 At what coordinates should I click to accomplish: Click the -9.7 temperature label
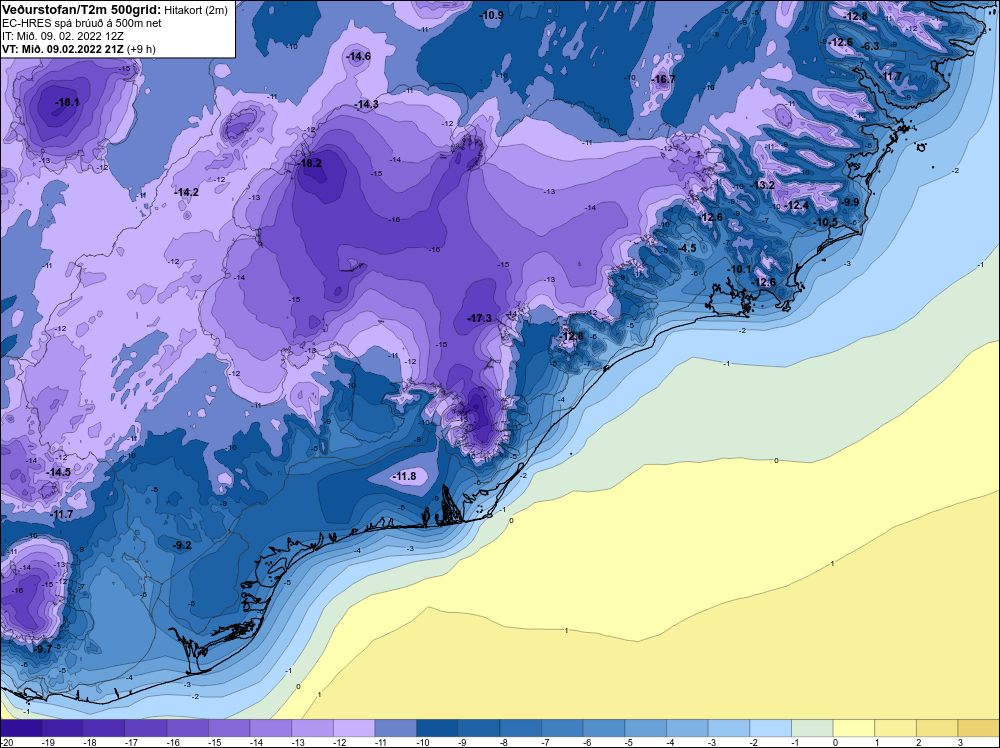(43, 649)
